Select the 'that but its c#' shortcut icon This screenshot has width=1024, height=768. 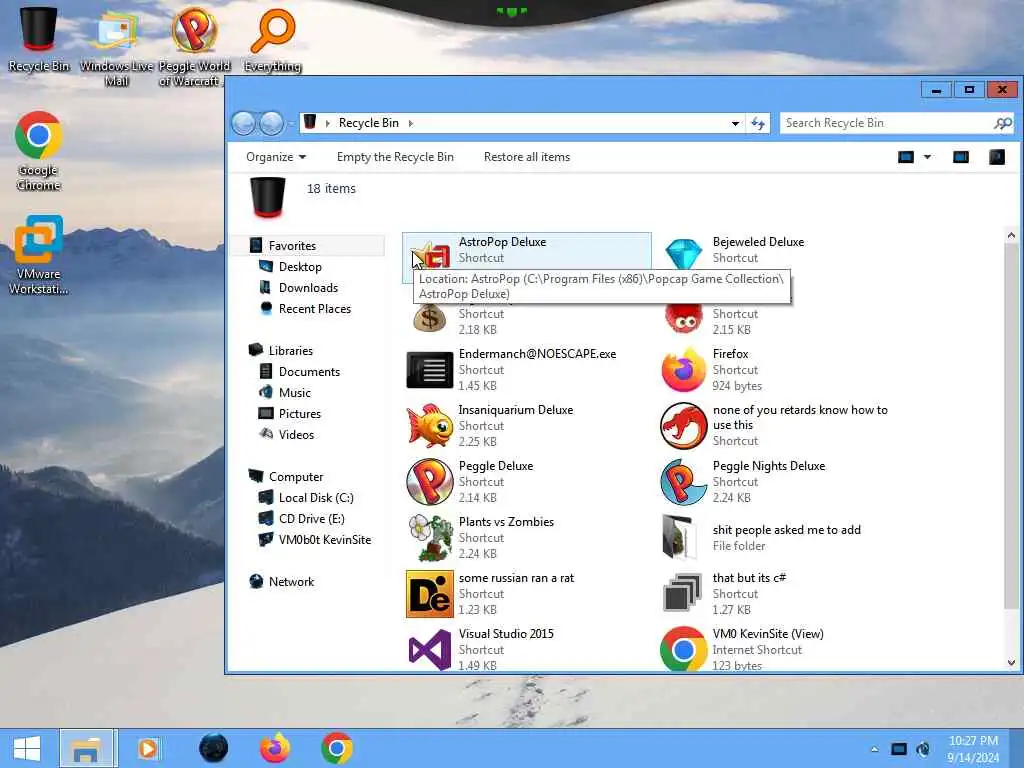[683, 594]
